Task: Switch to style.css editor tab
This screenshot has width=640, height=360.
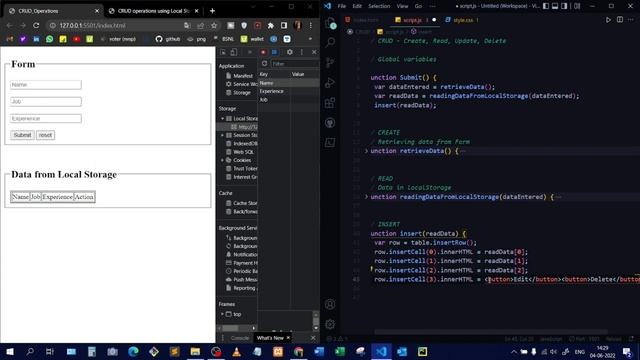Action: [x=462, y=20]
